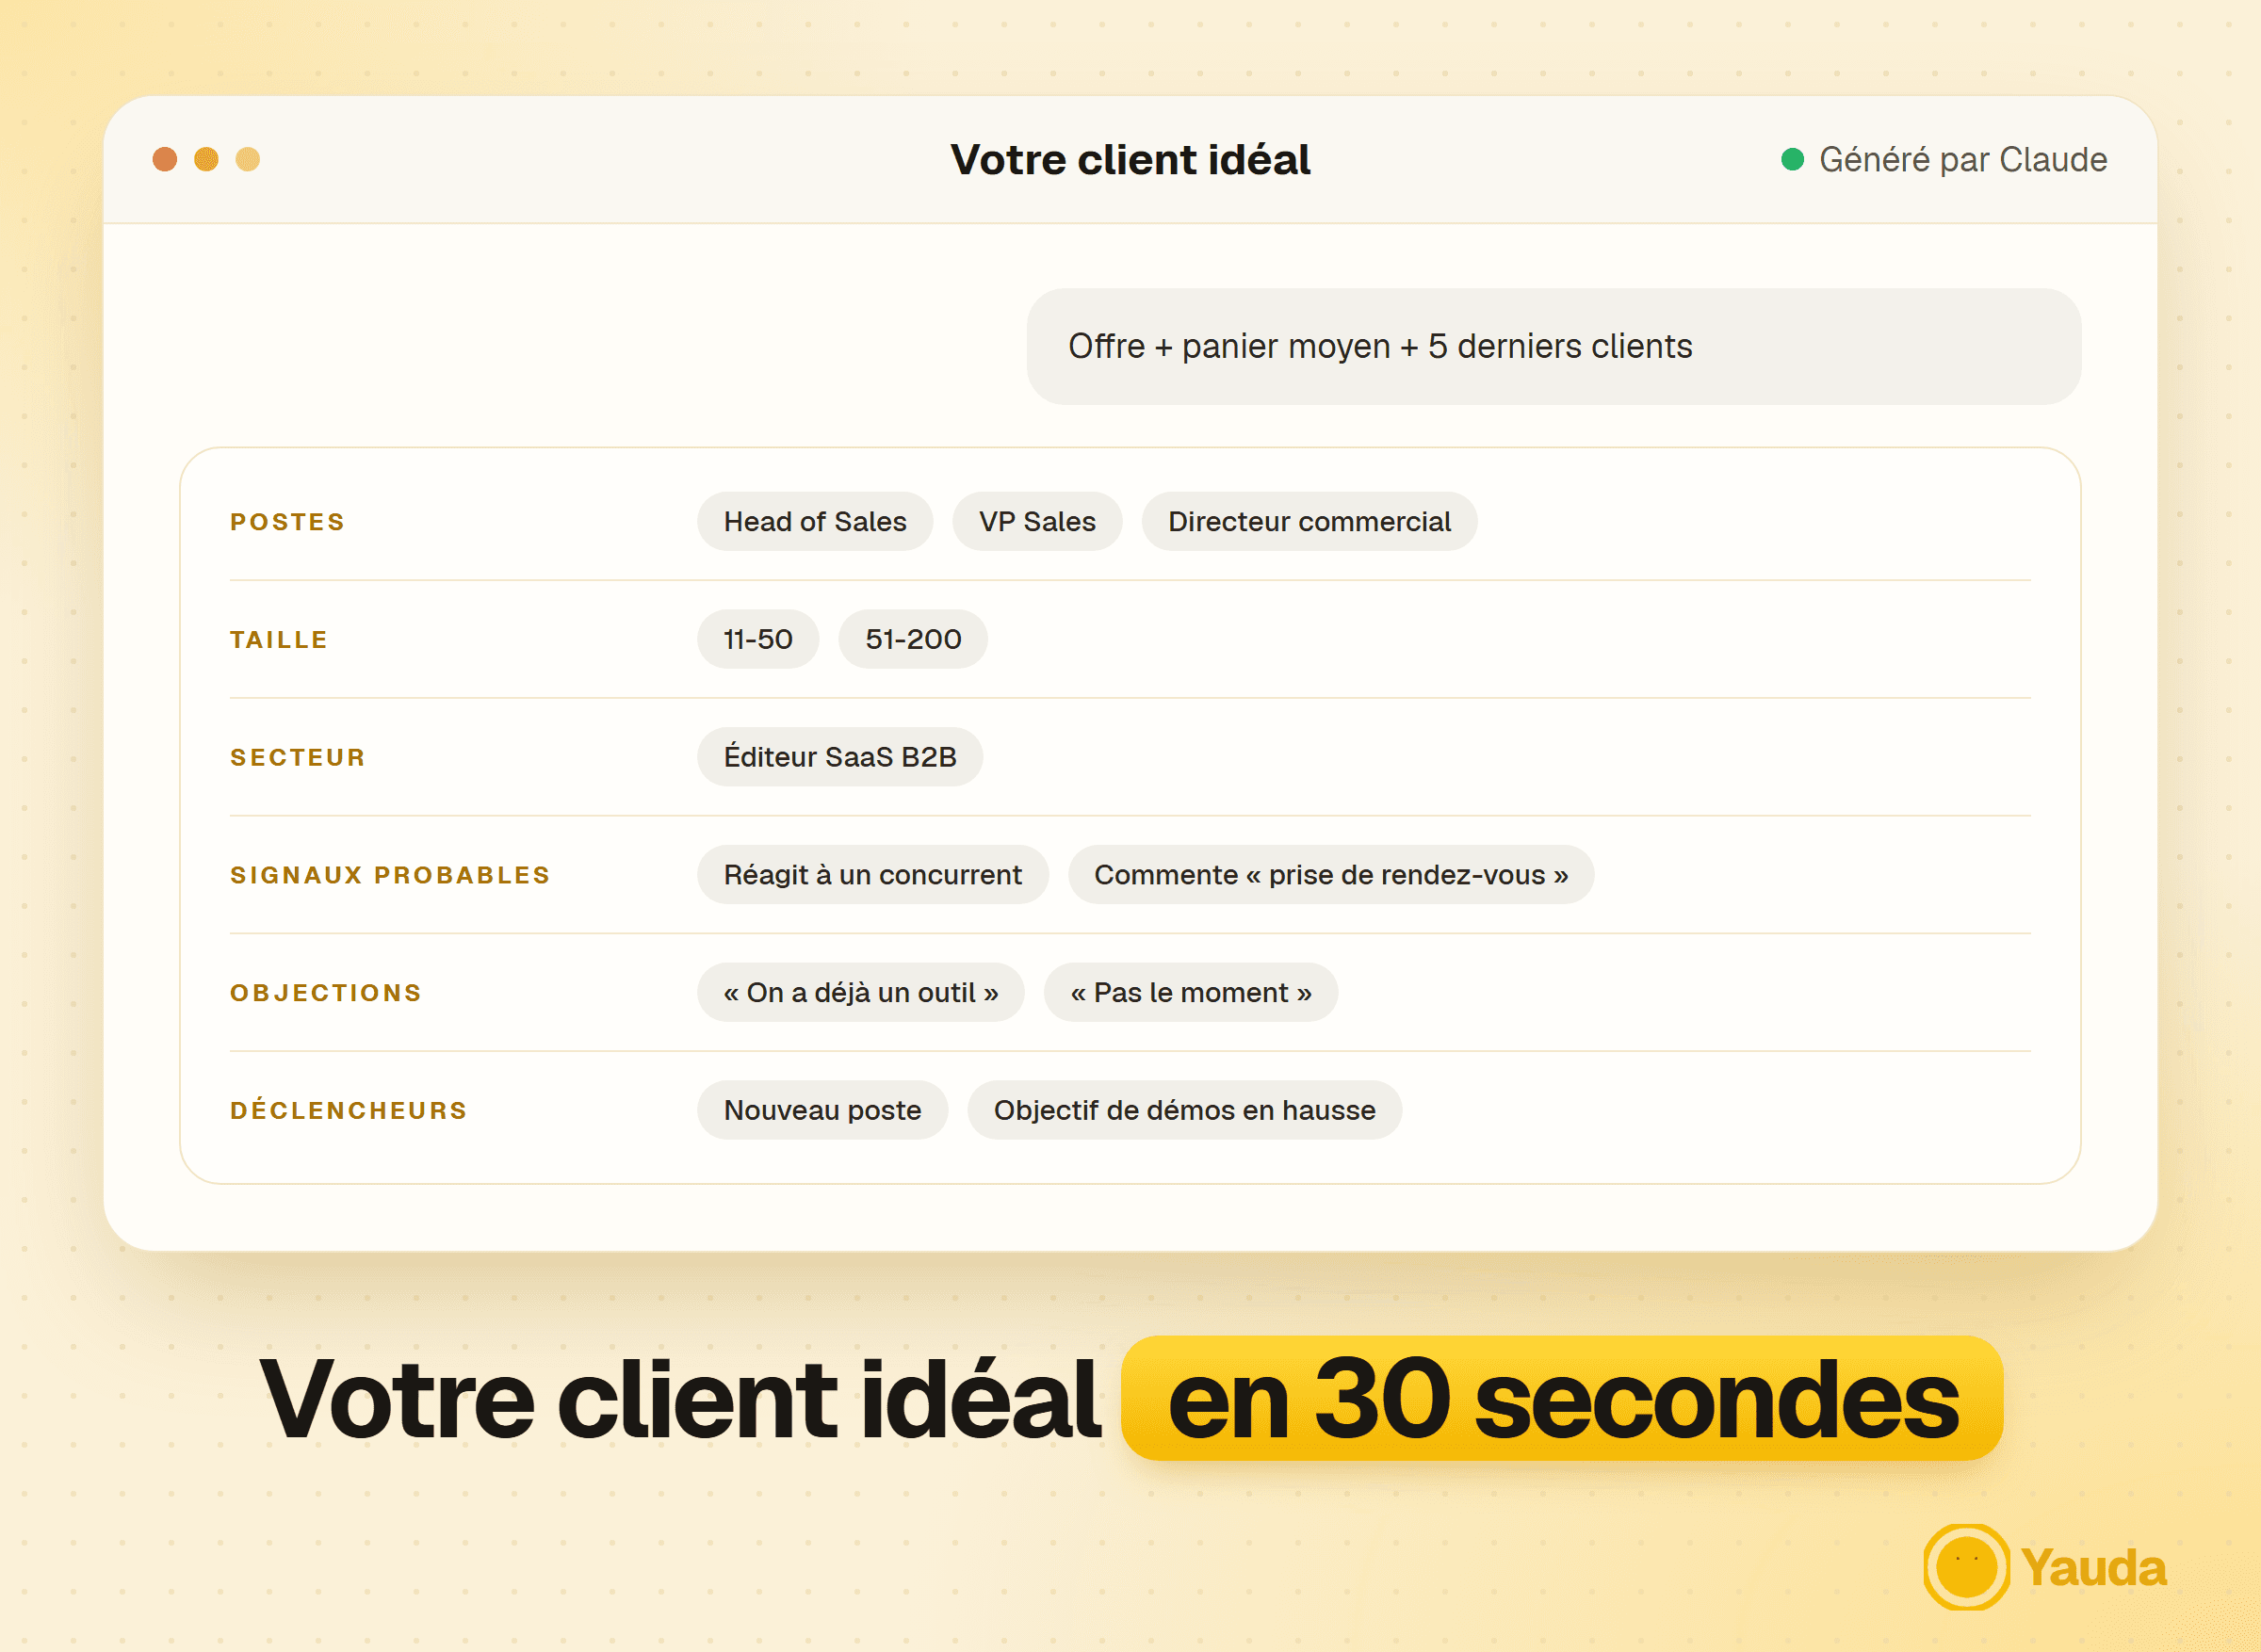
Task: Click the Nouveau poste chip
Action: point(822,1110)
